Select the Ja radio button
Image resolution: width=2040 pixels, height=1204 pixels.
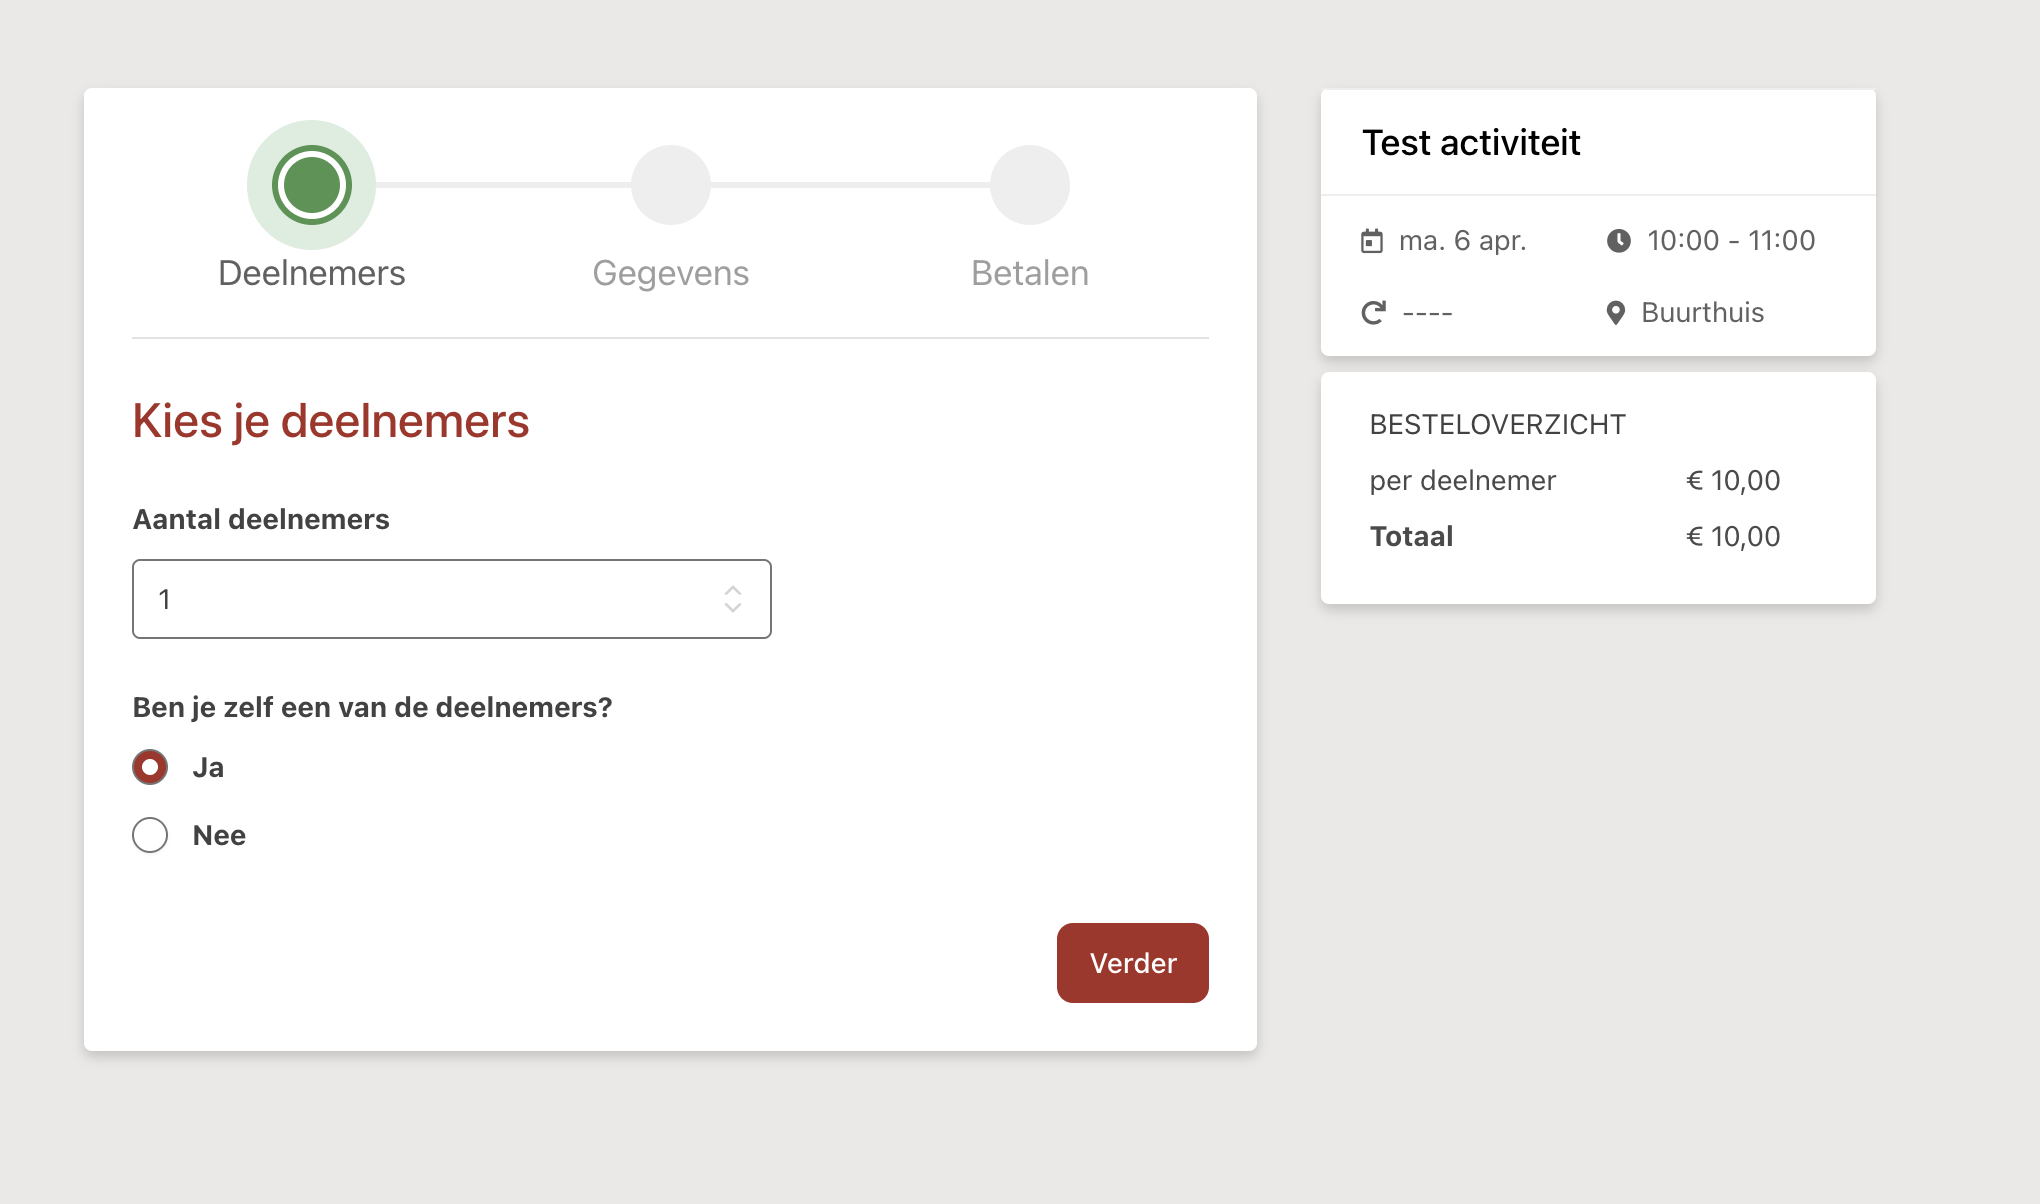150,767
